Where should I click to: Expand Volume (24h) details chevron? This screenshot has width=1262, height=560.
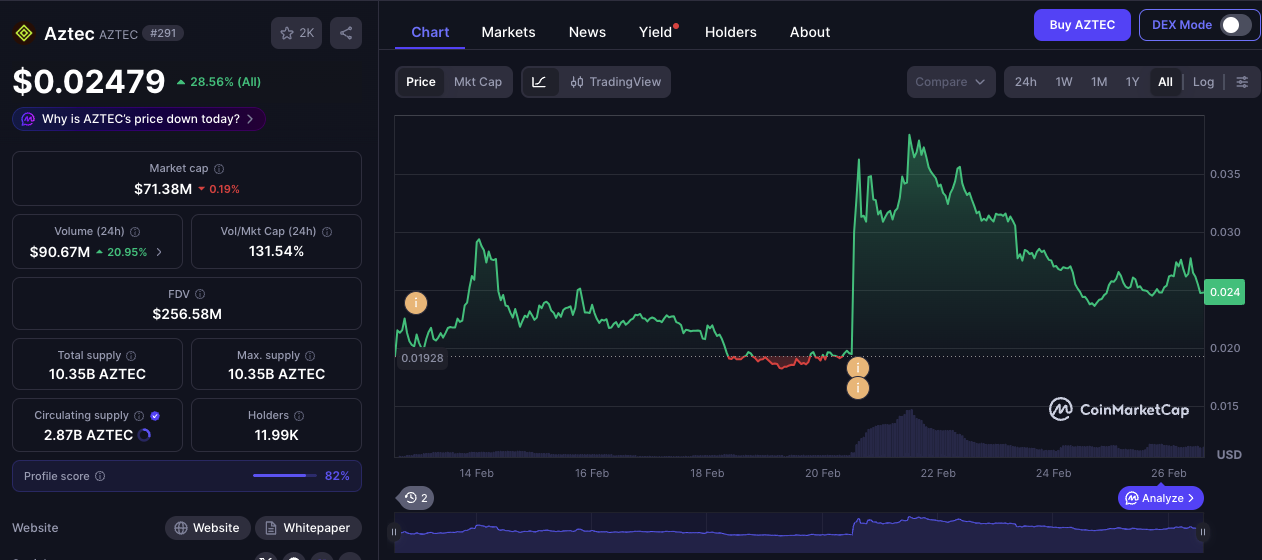(x=159, y=252)
